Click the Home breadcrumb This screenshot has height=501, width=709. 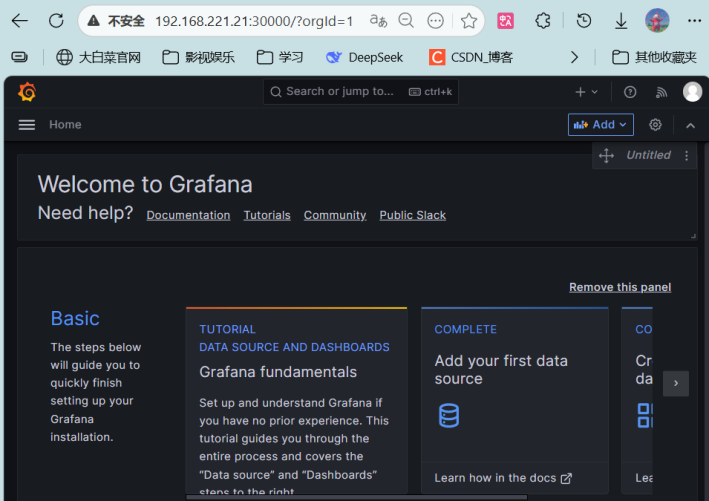click(x=65, y=125)
